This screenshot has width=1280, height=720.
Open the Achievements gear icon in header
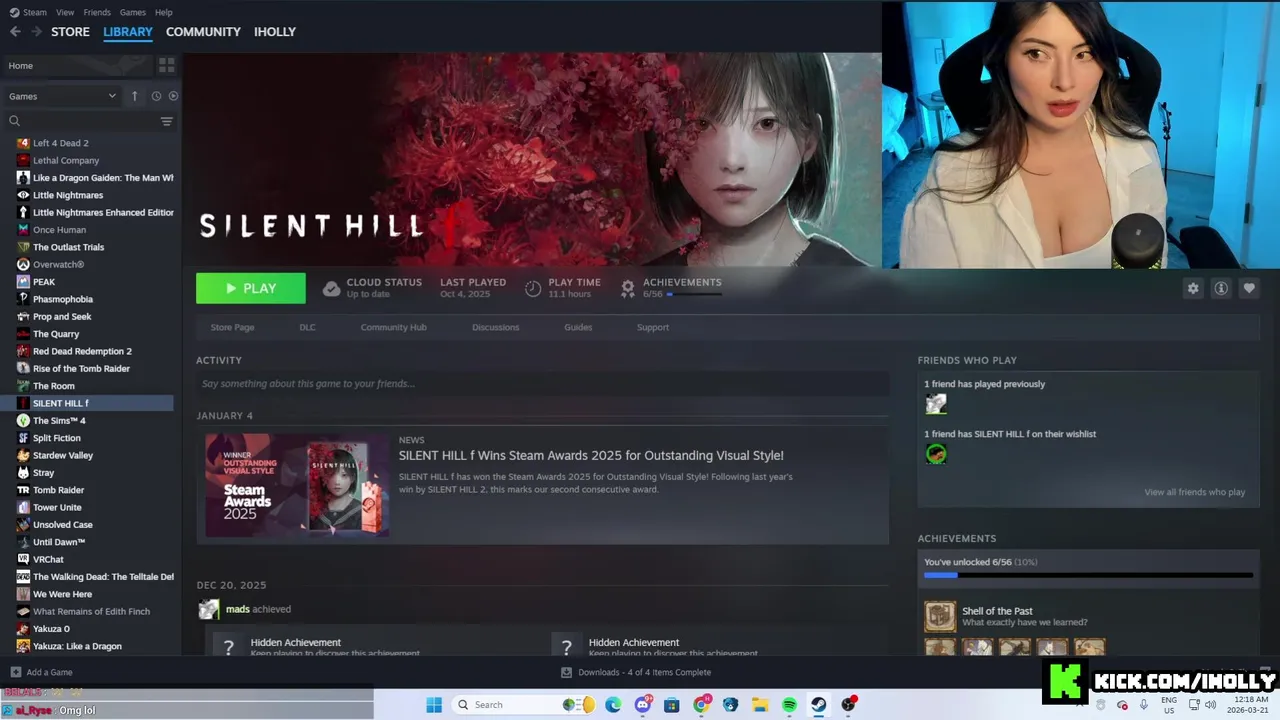pos(628,288)
